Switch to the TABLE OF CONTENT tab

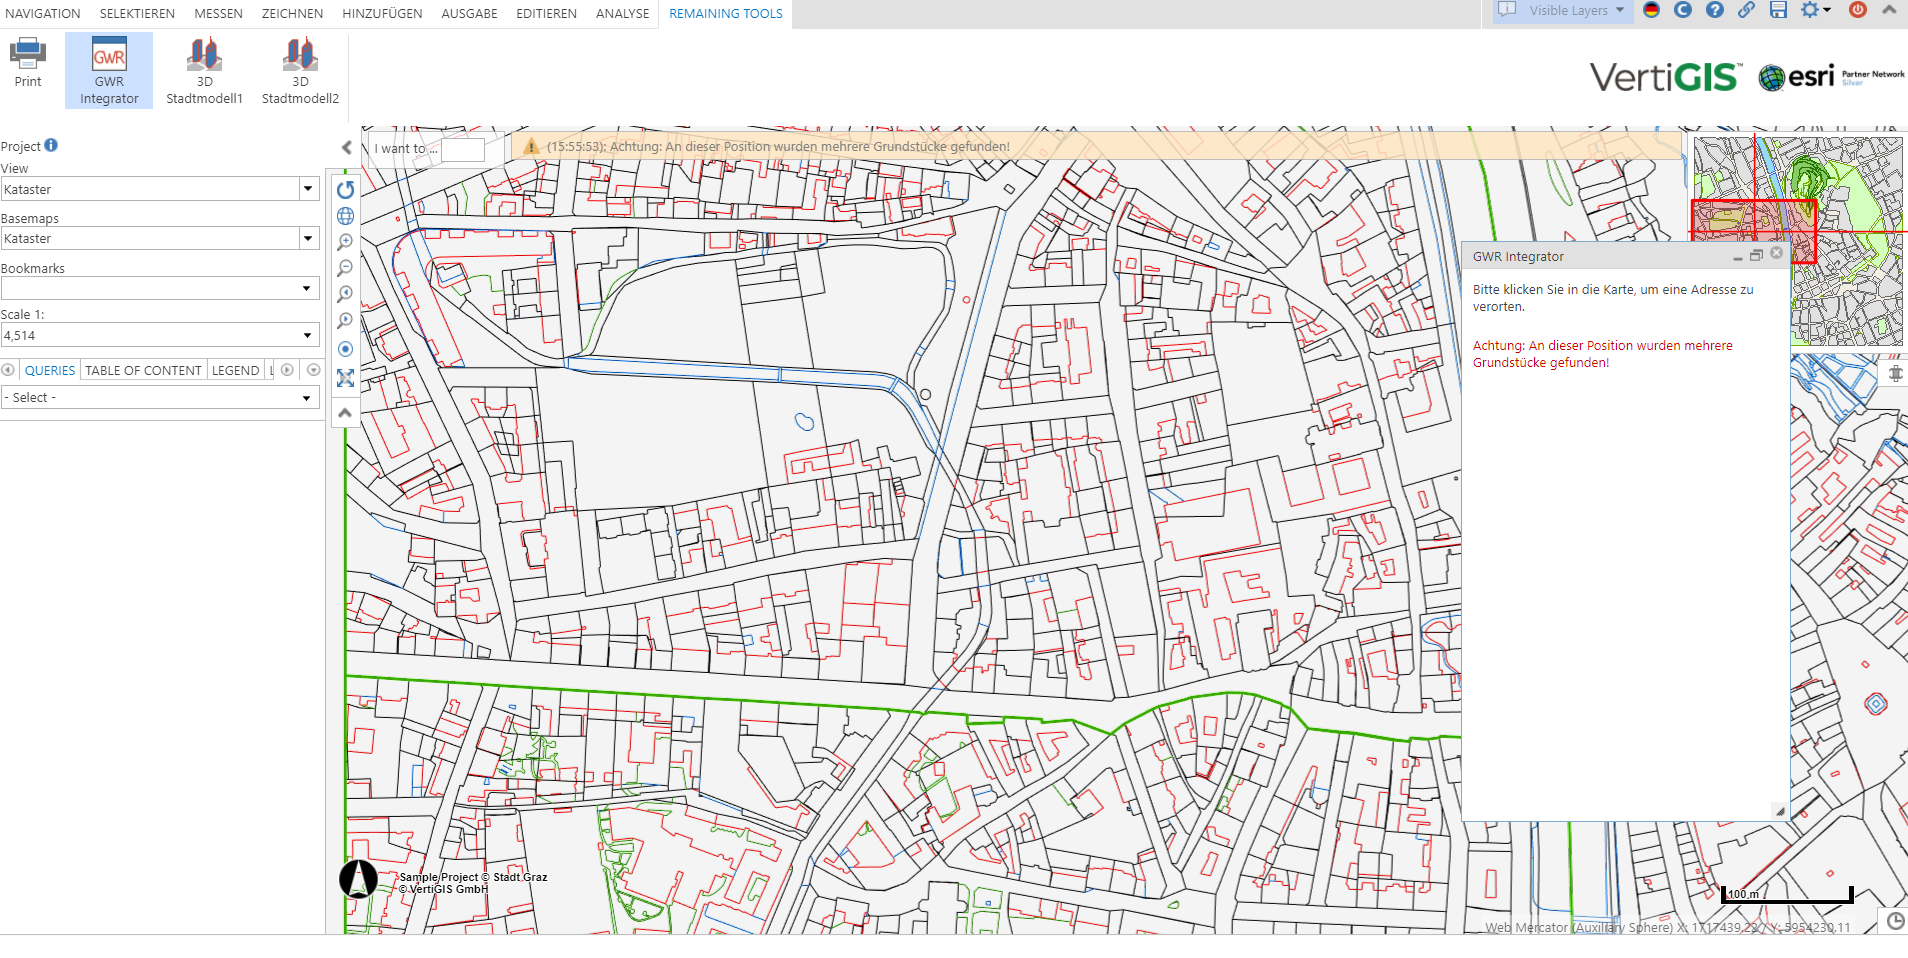(143, 370)
